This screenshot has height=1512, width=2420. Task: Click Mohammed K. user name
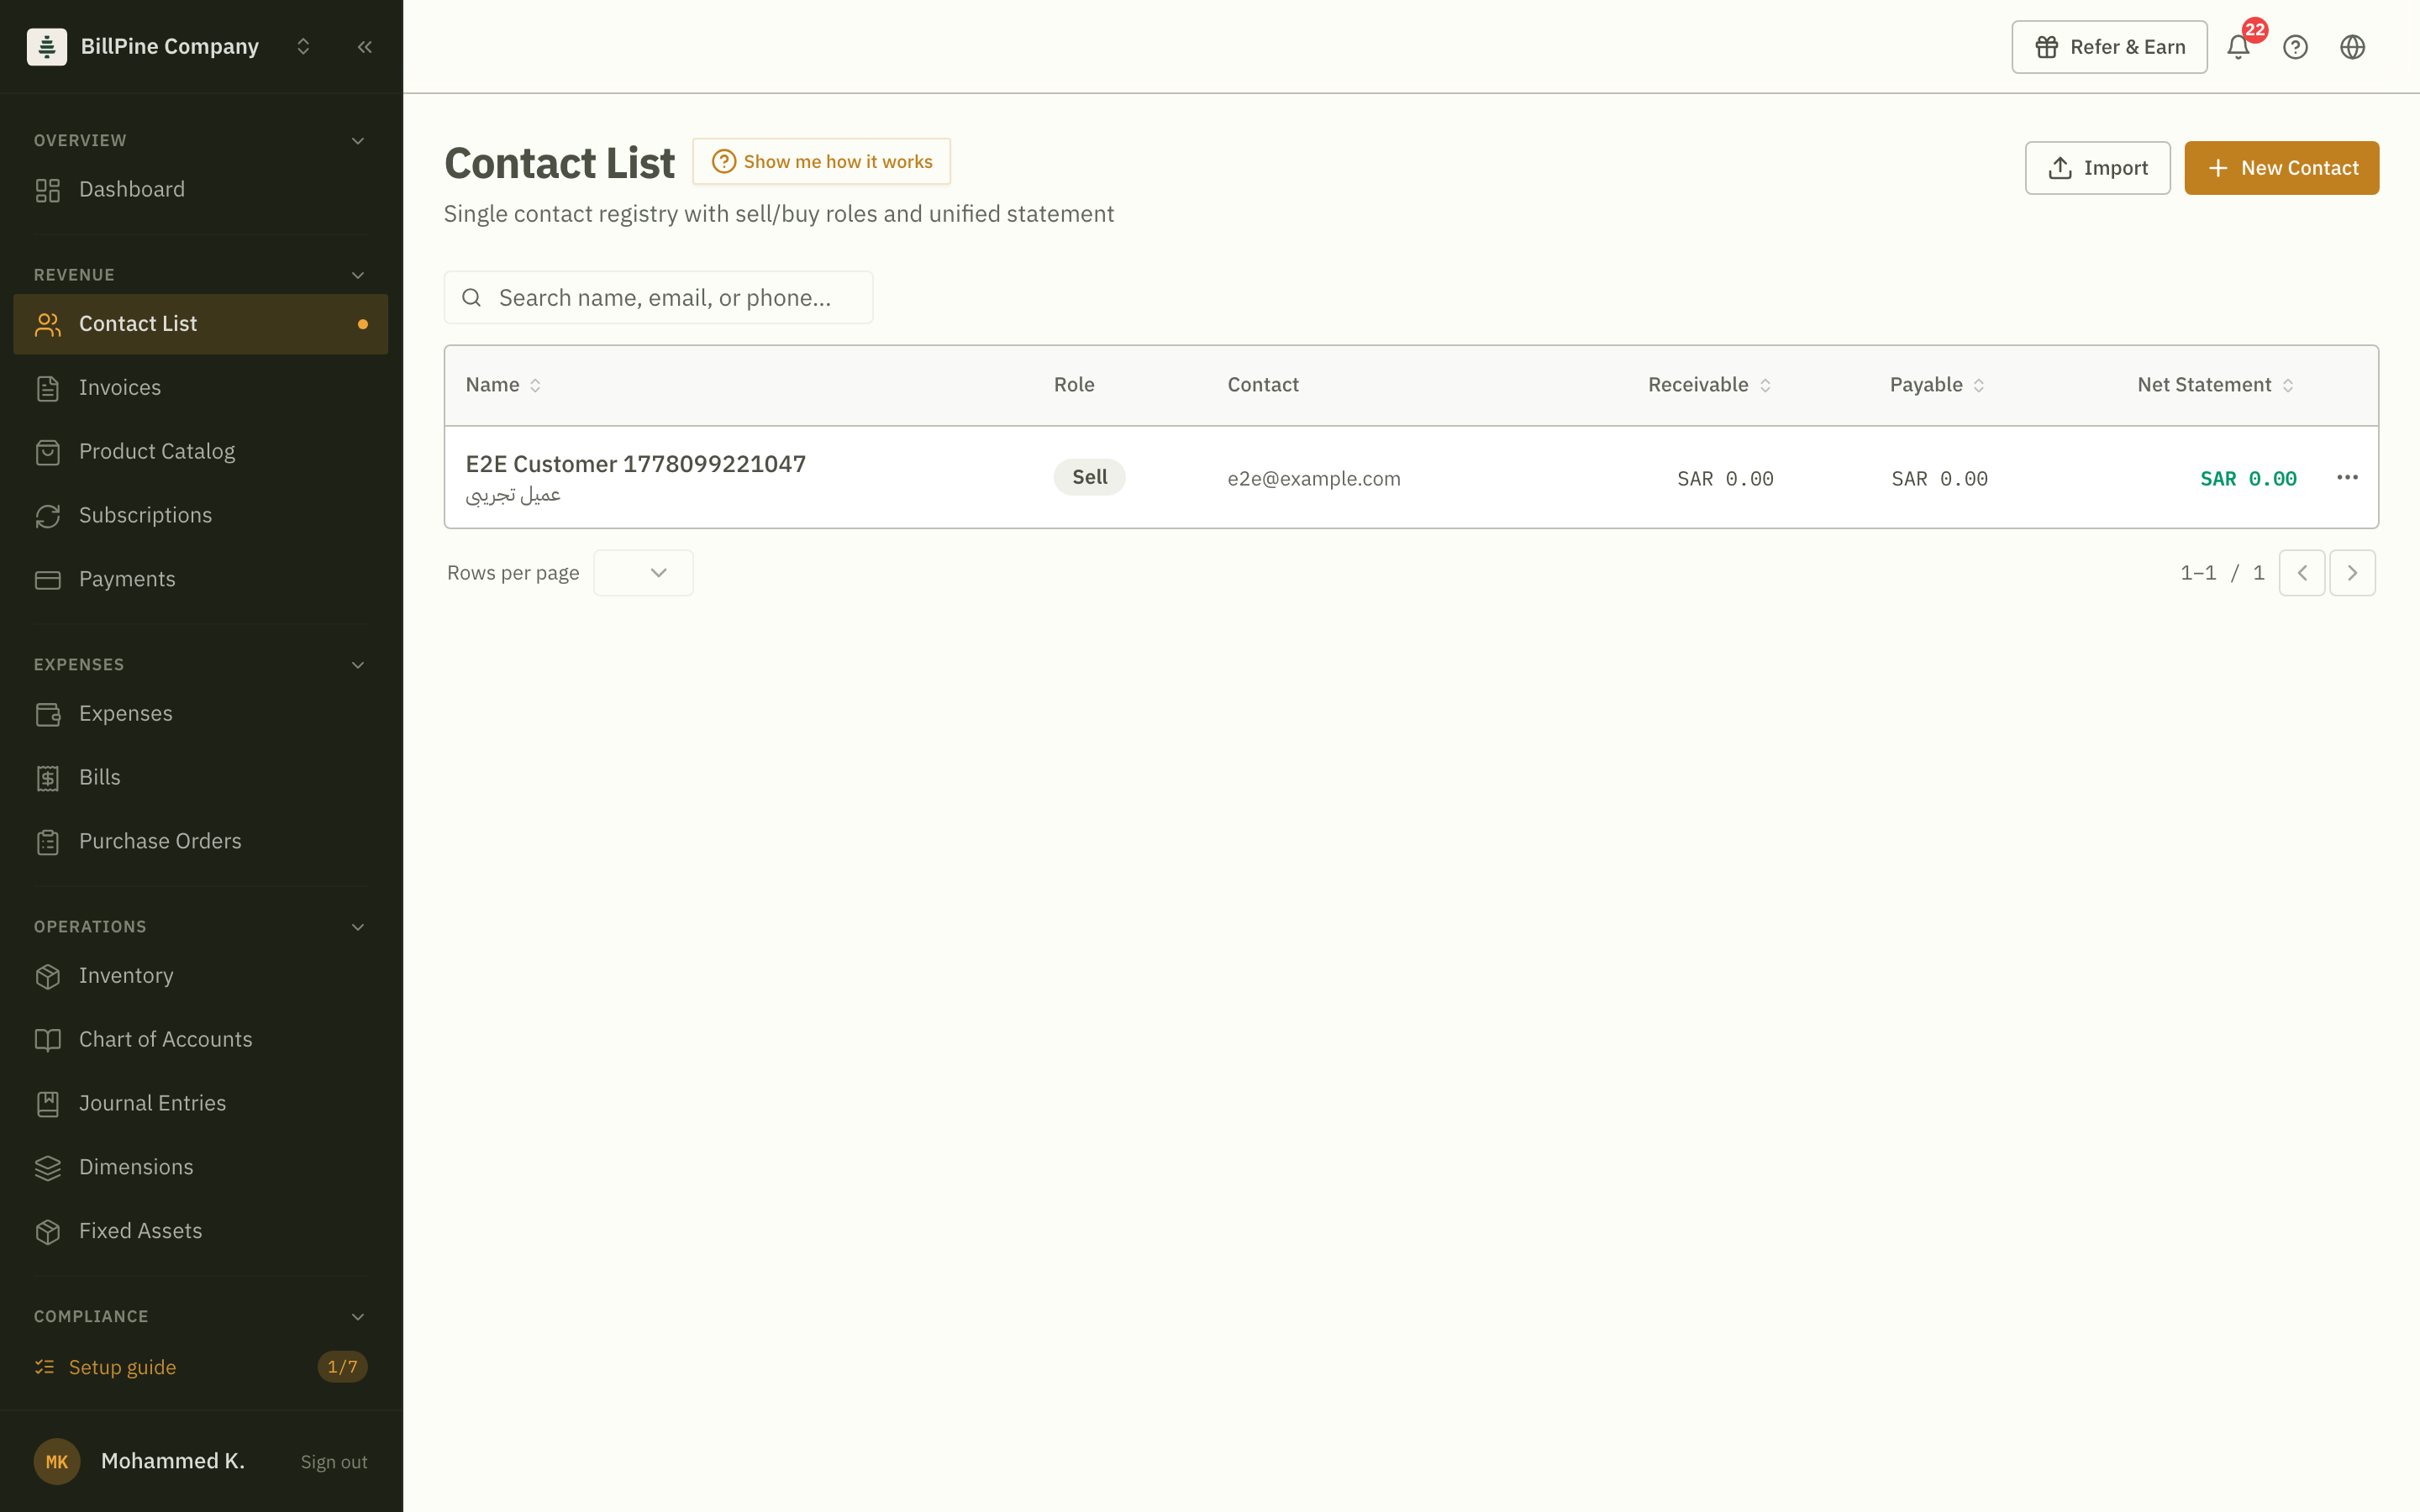[172, 1461]
